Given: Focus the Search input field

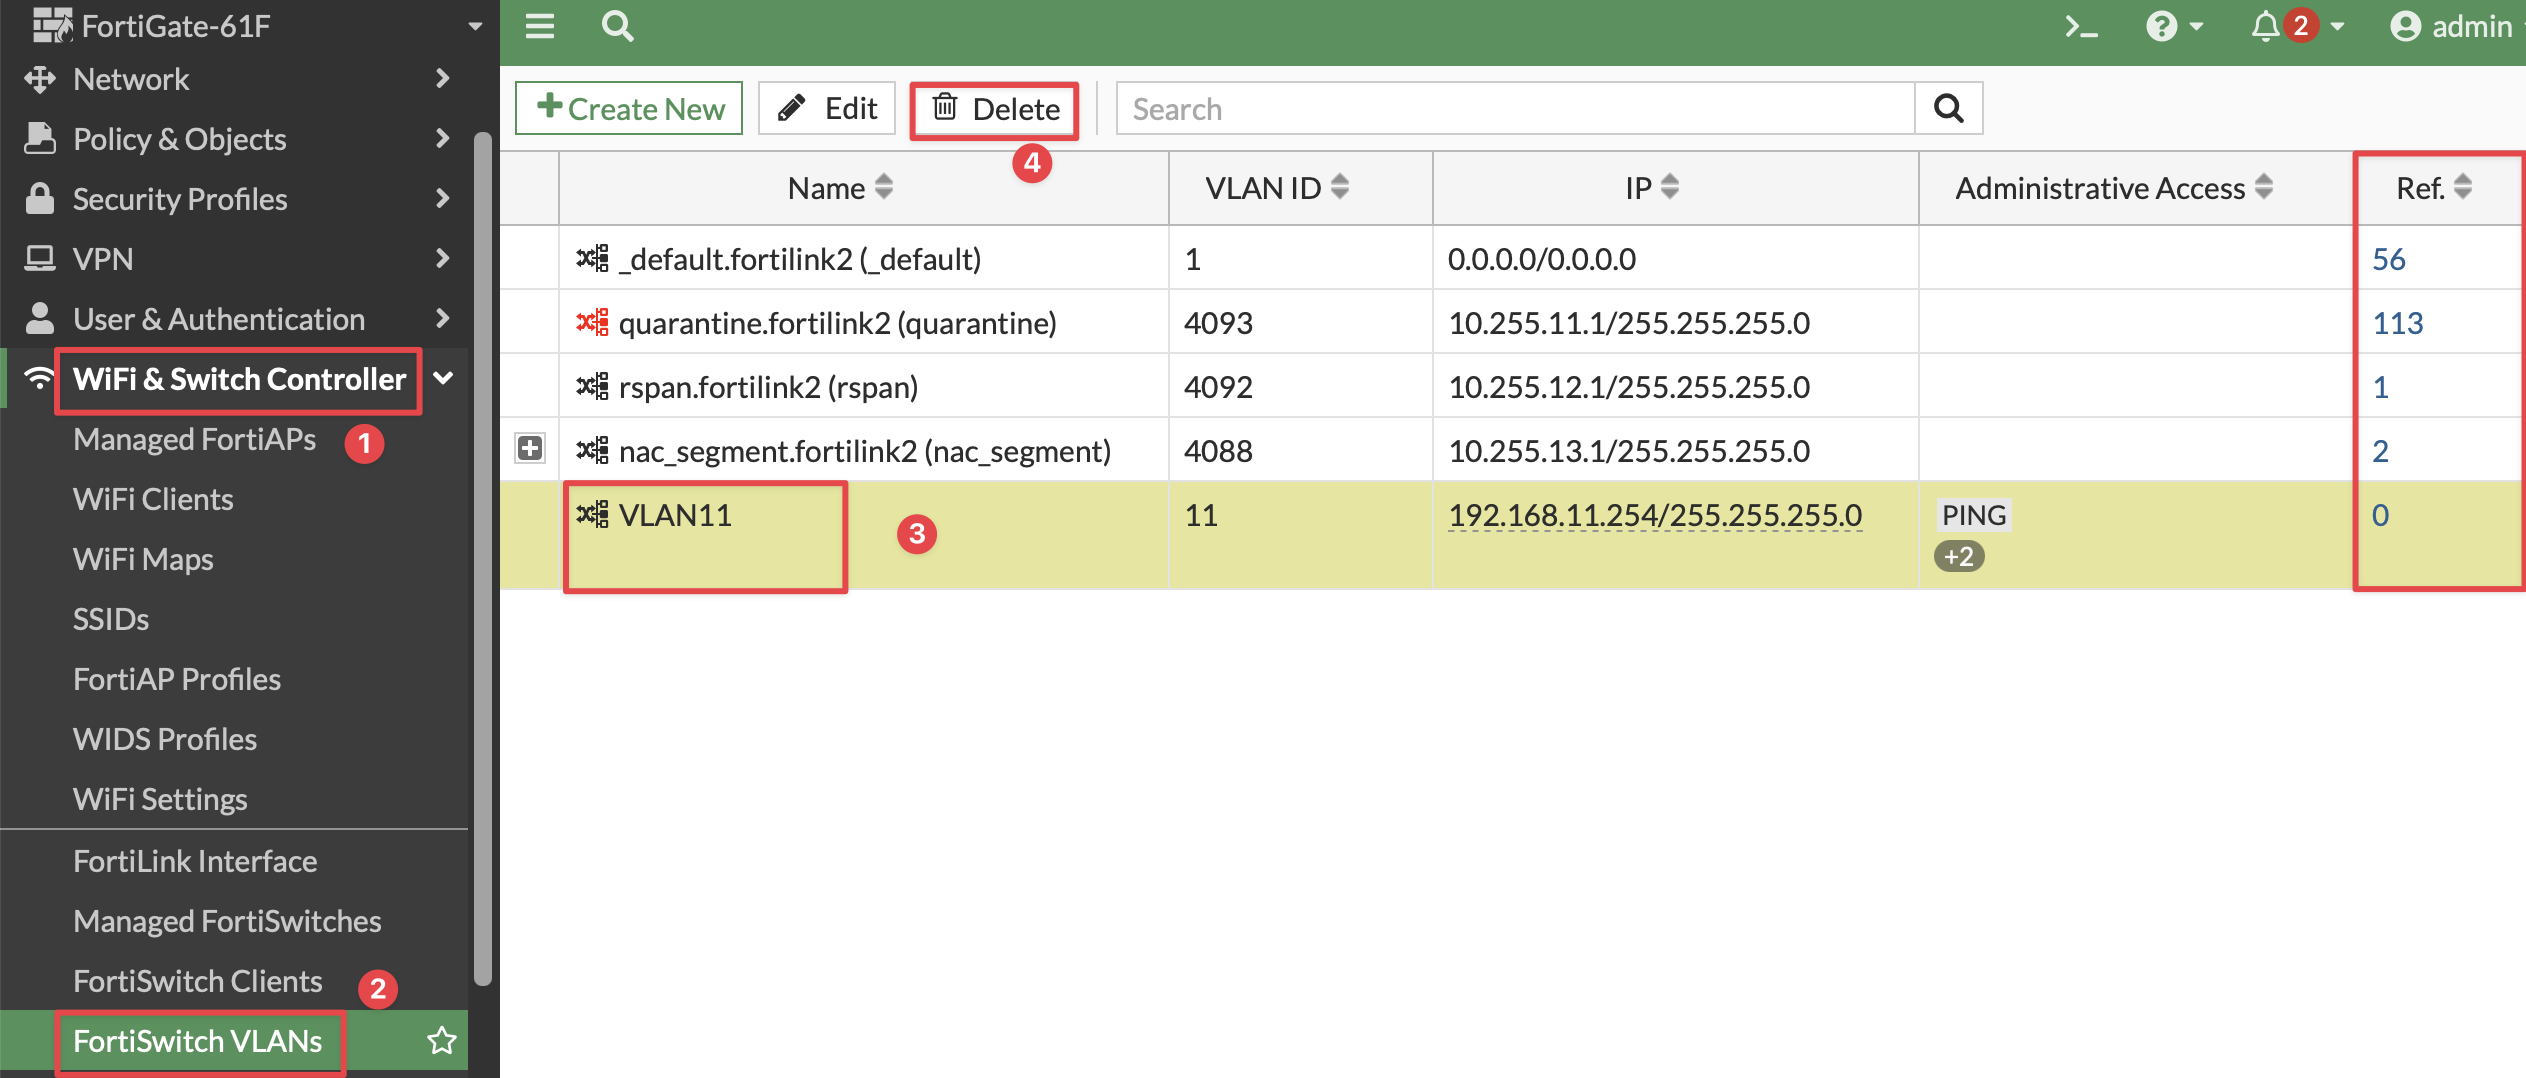Looking at the screenshot, I should [x=1515, y=108].
